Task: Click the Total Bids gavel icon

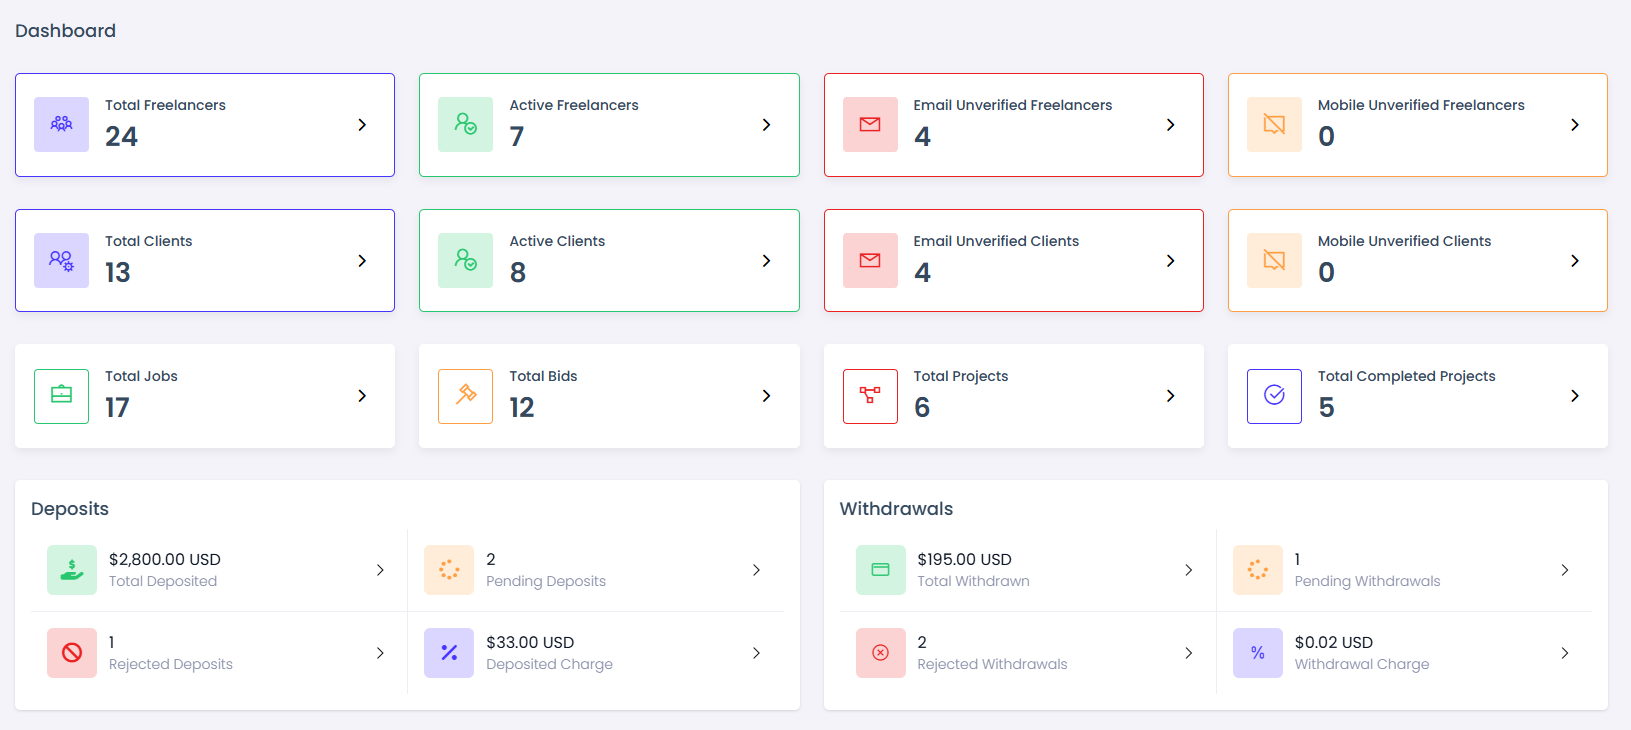Action: (x=465, y=396)
